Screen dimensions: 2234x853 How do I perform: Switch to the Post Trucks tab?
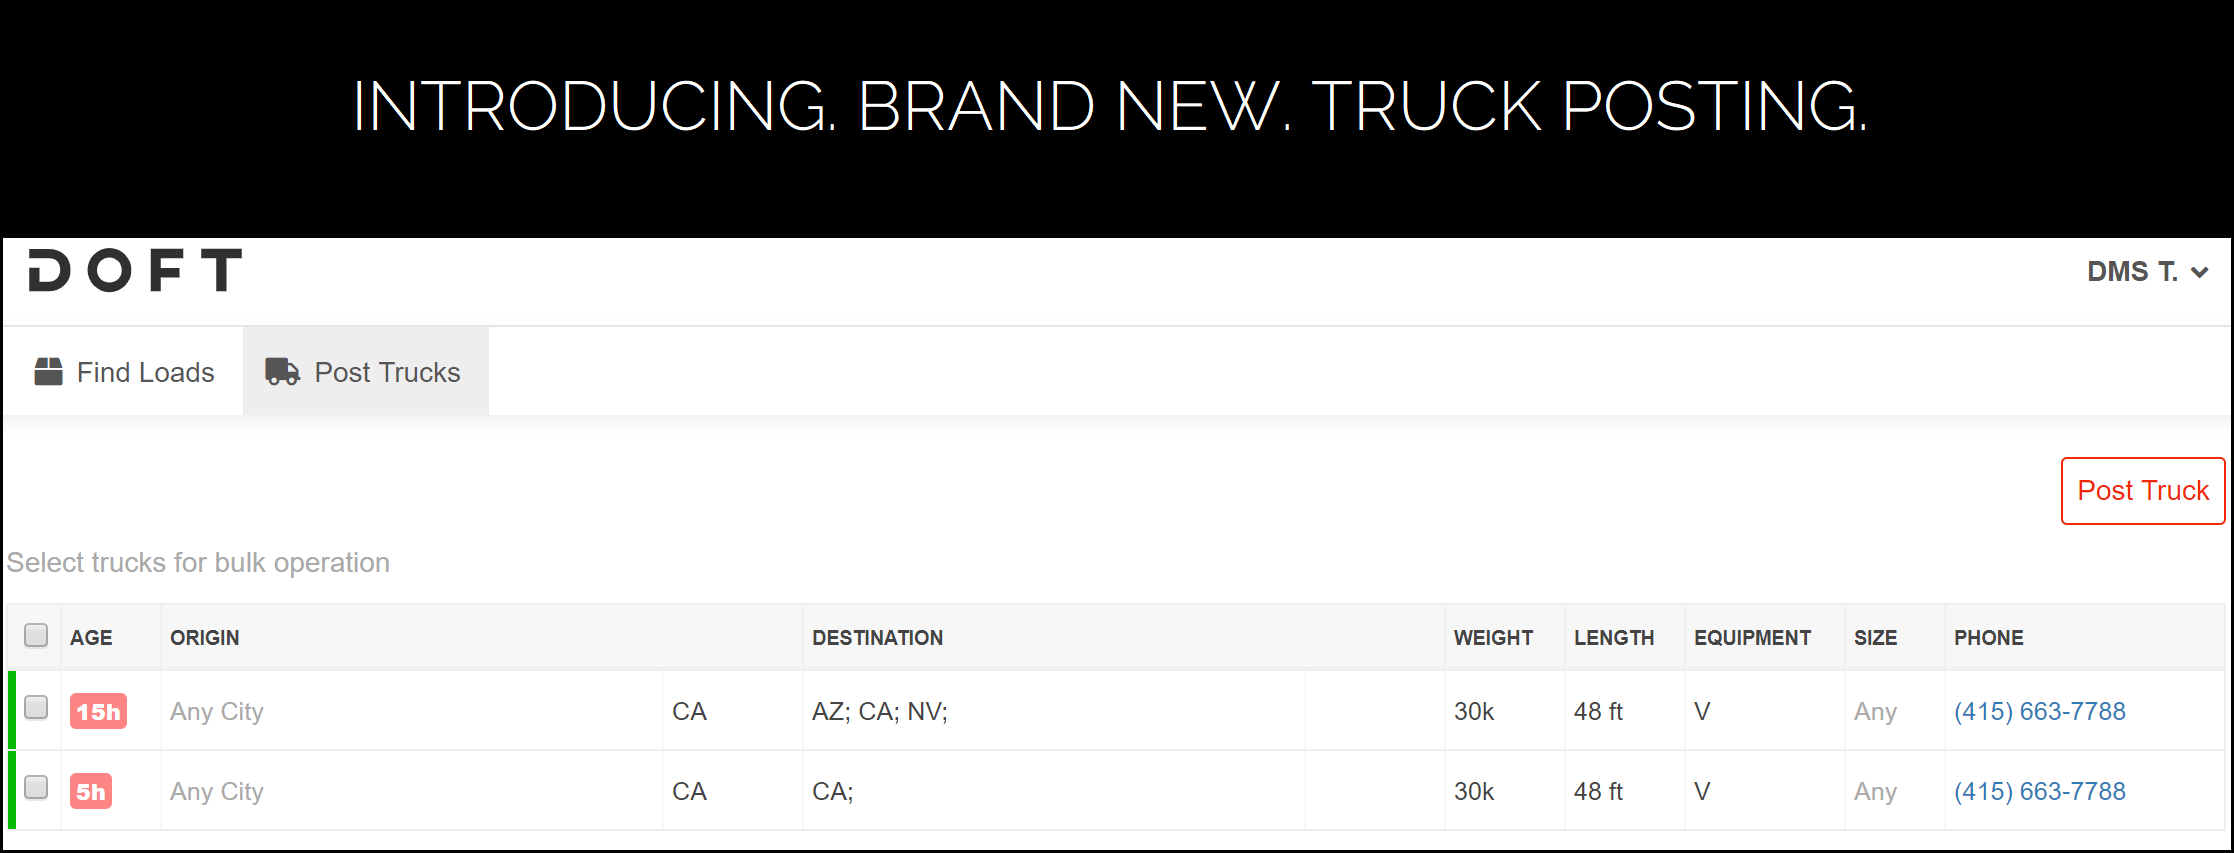(366, 371)
